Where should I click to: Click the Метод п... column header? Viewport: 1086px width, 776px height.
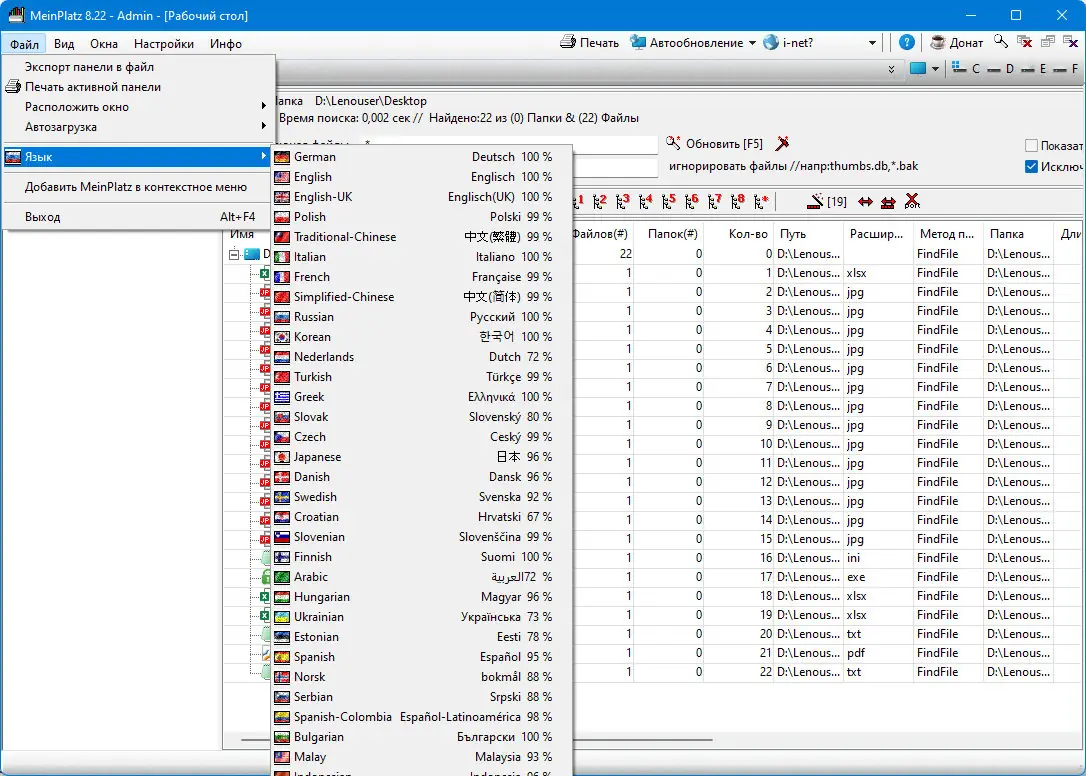coord(945,234)
